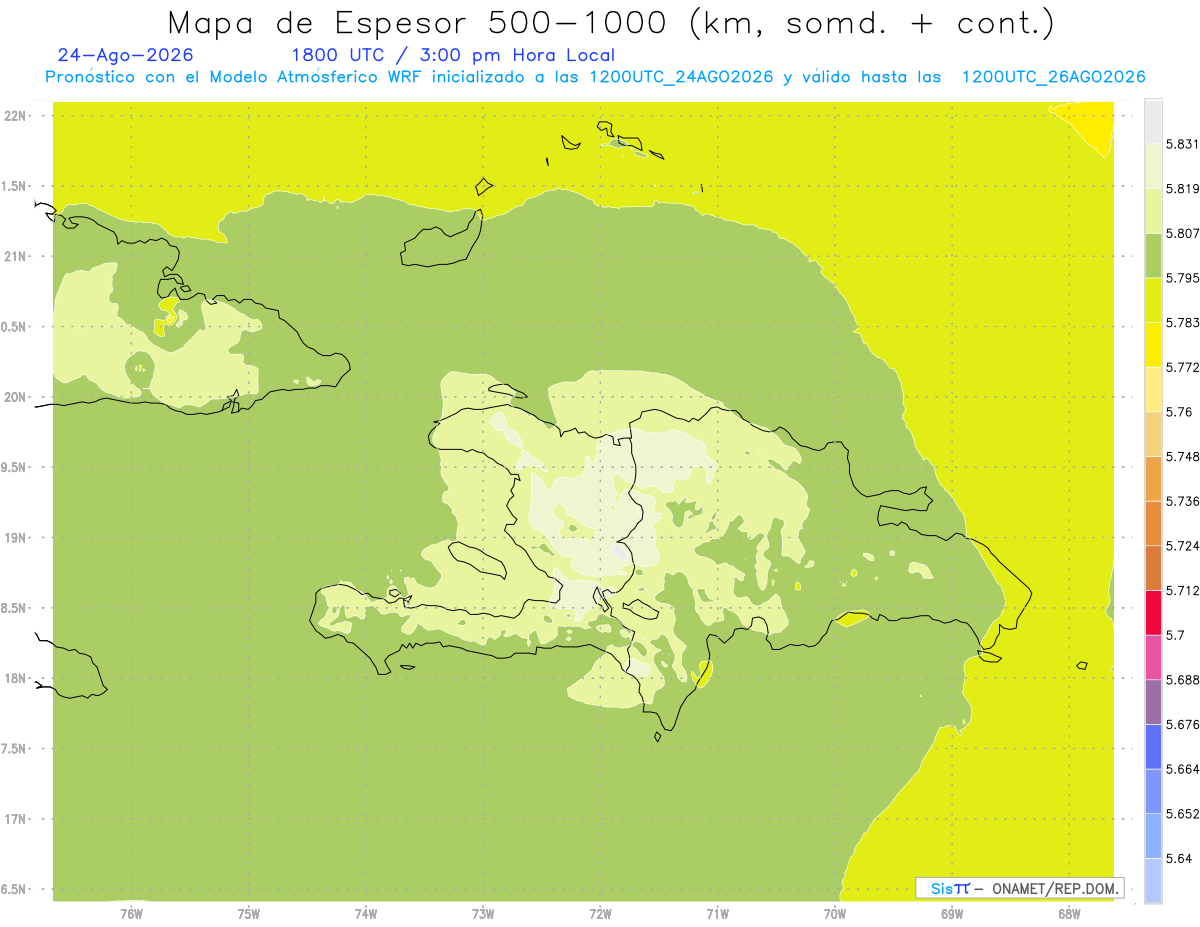Click the '72W' longitude label
The width and height of the screenshot is (1200, 927).
click(x=600, y=913)
